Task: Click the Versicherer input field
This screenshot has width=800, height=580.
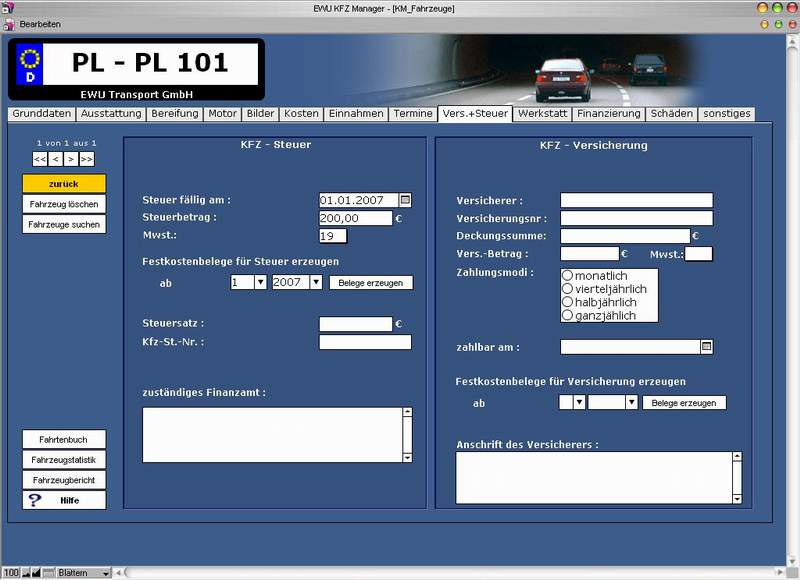Action: pos(636,200)
